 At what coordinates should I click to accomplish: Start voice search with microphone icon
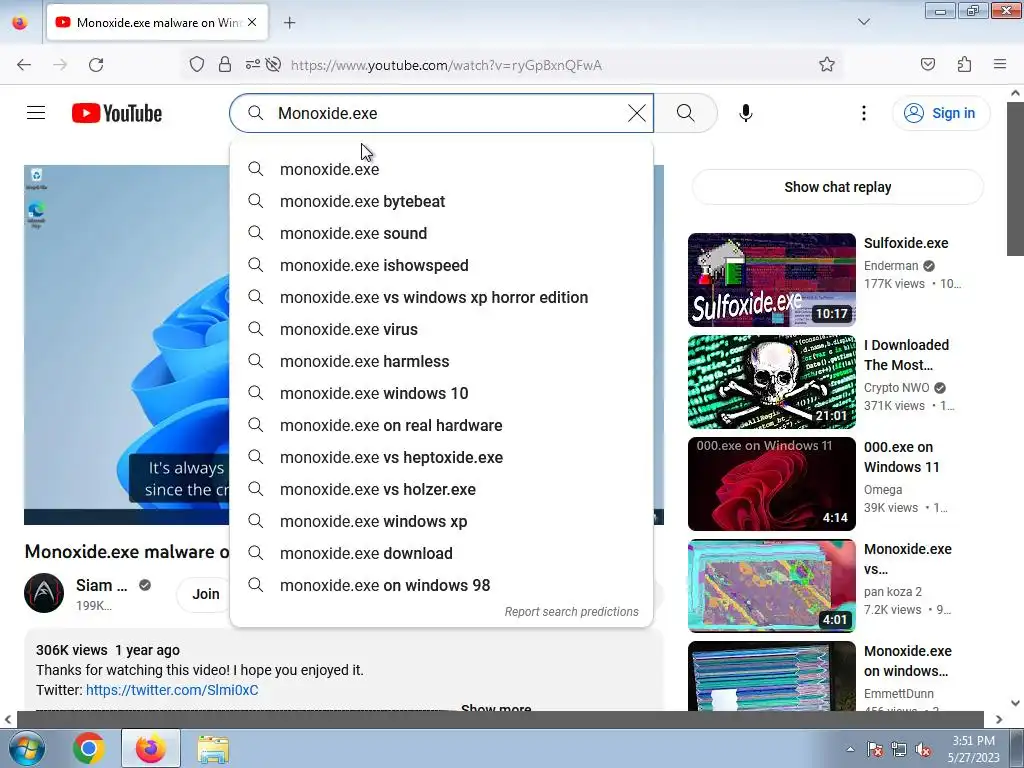coord(746,113)
